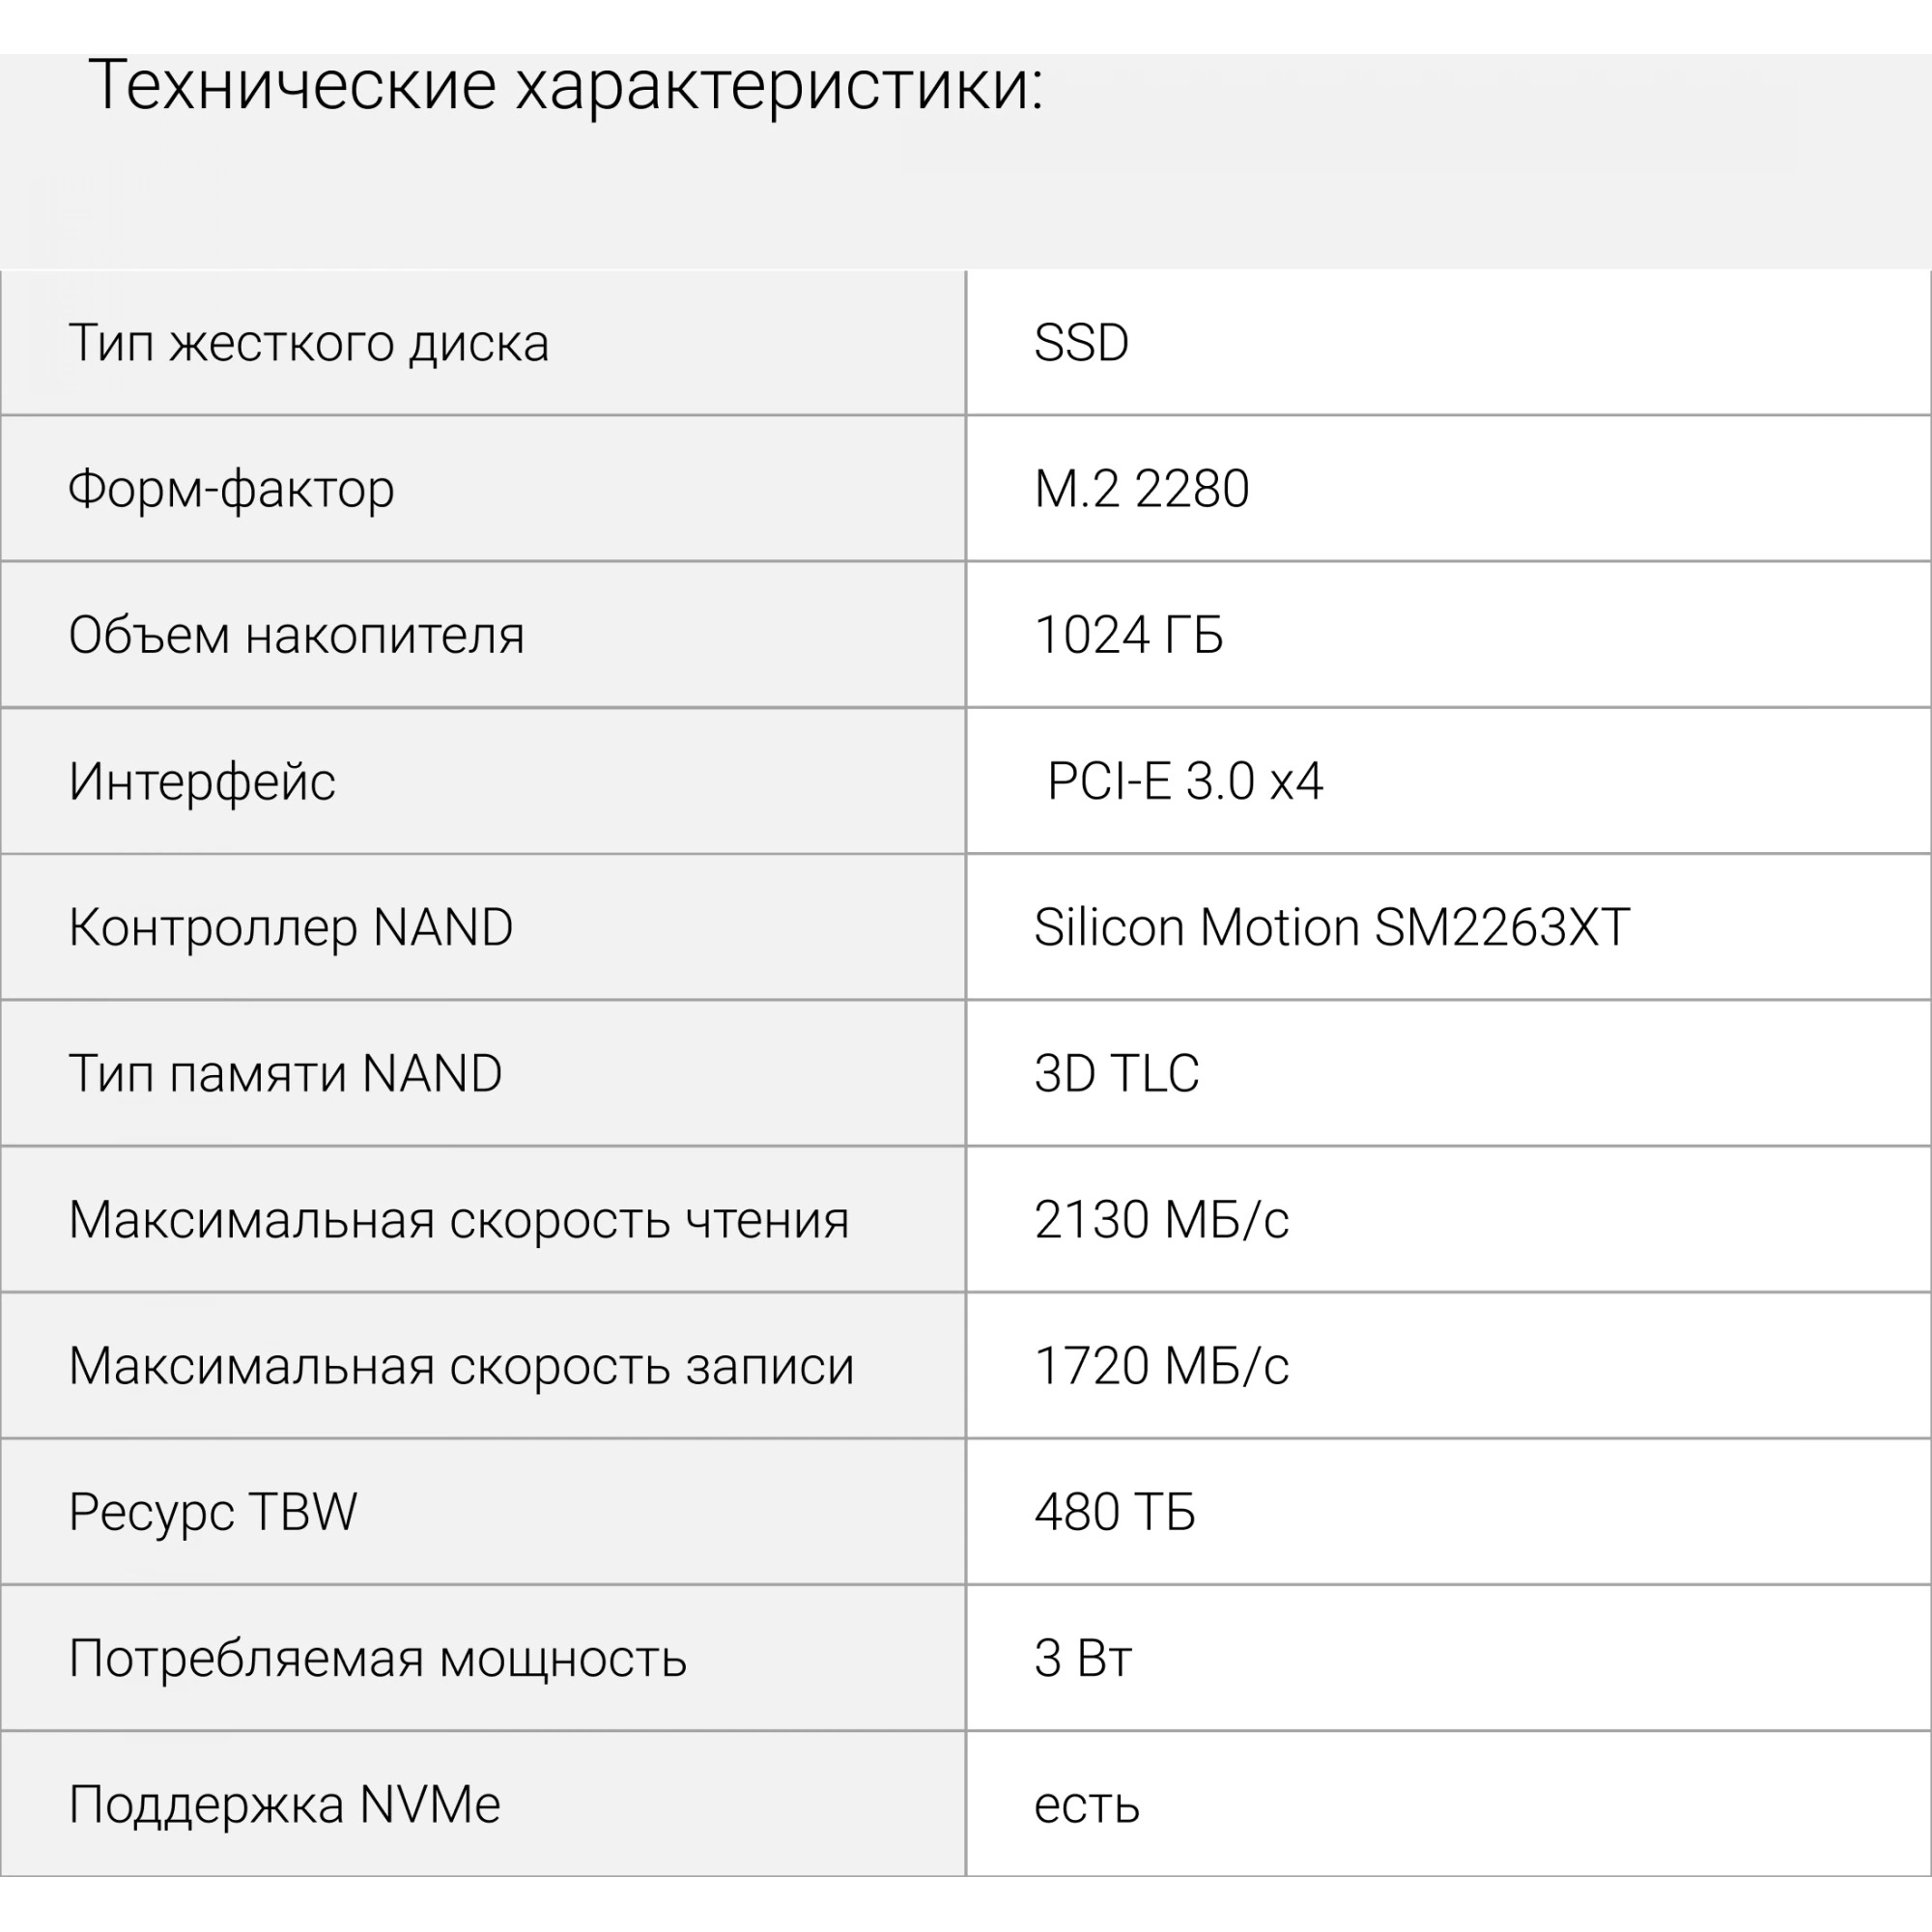Image resolution: width=1932 pixels, height=1932 pixels.
Task: Click the "Интерфейс" row label
Action: click(202, 781)
